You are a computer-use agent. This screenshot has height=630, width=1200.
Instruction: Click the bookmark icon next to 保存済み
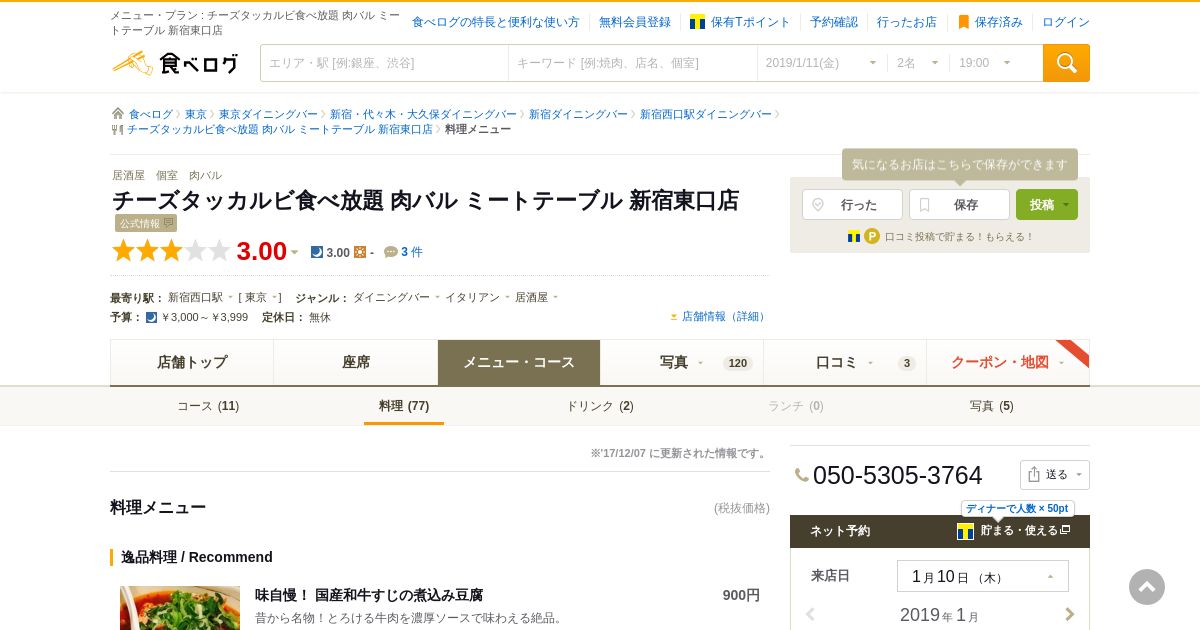(x=964, y=22)
